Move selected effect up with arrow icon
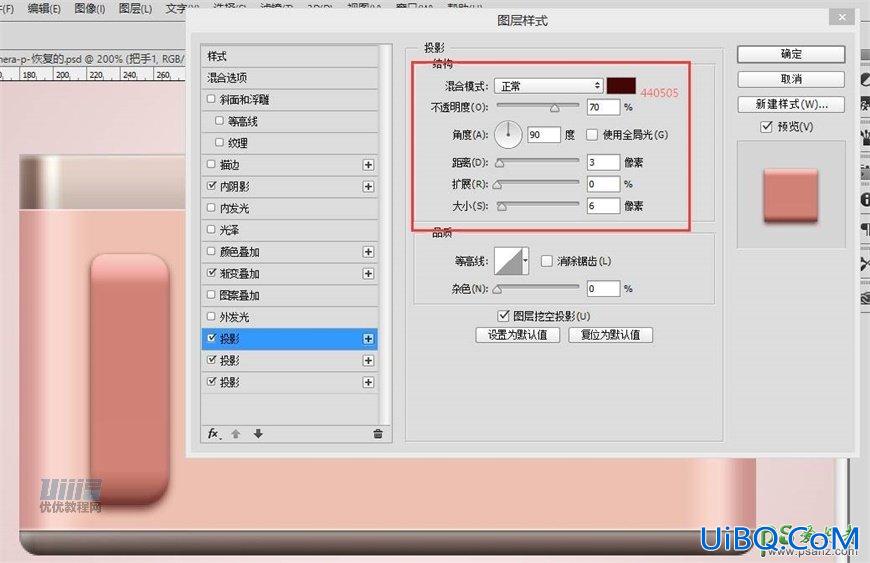The width and height of the screenshot is (870, 563). 236,434
